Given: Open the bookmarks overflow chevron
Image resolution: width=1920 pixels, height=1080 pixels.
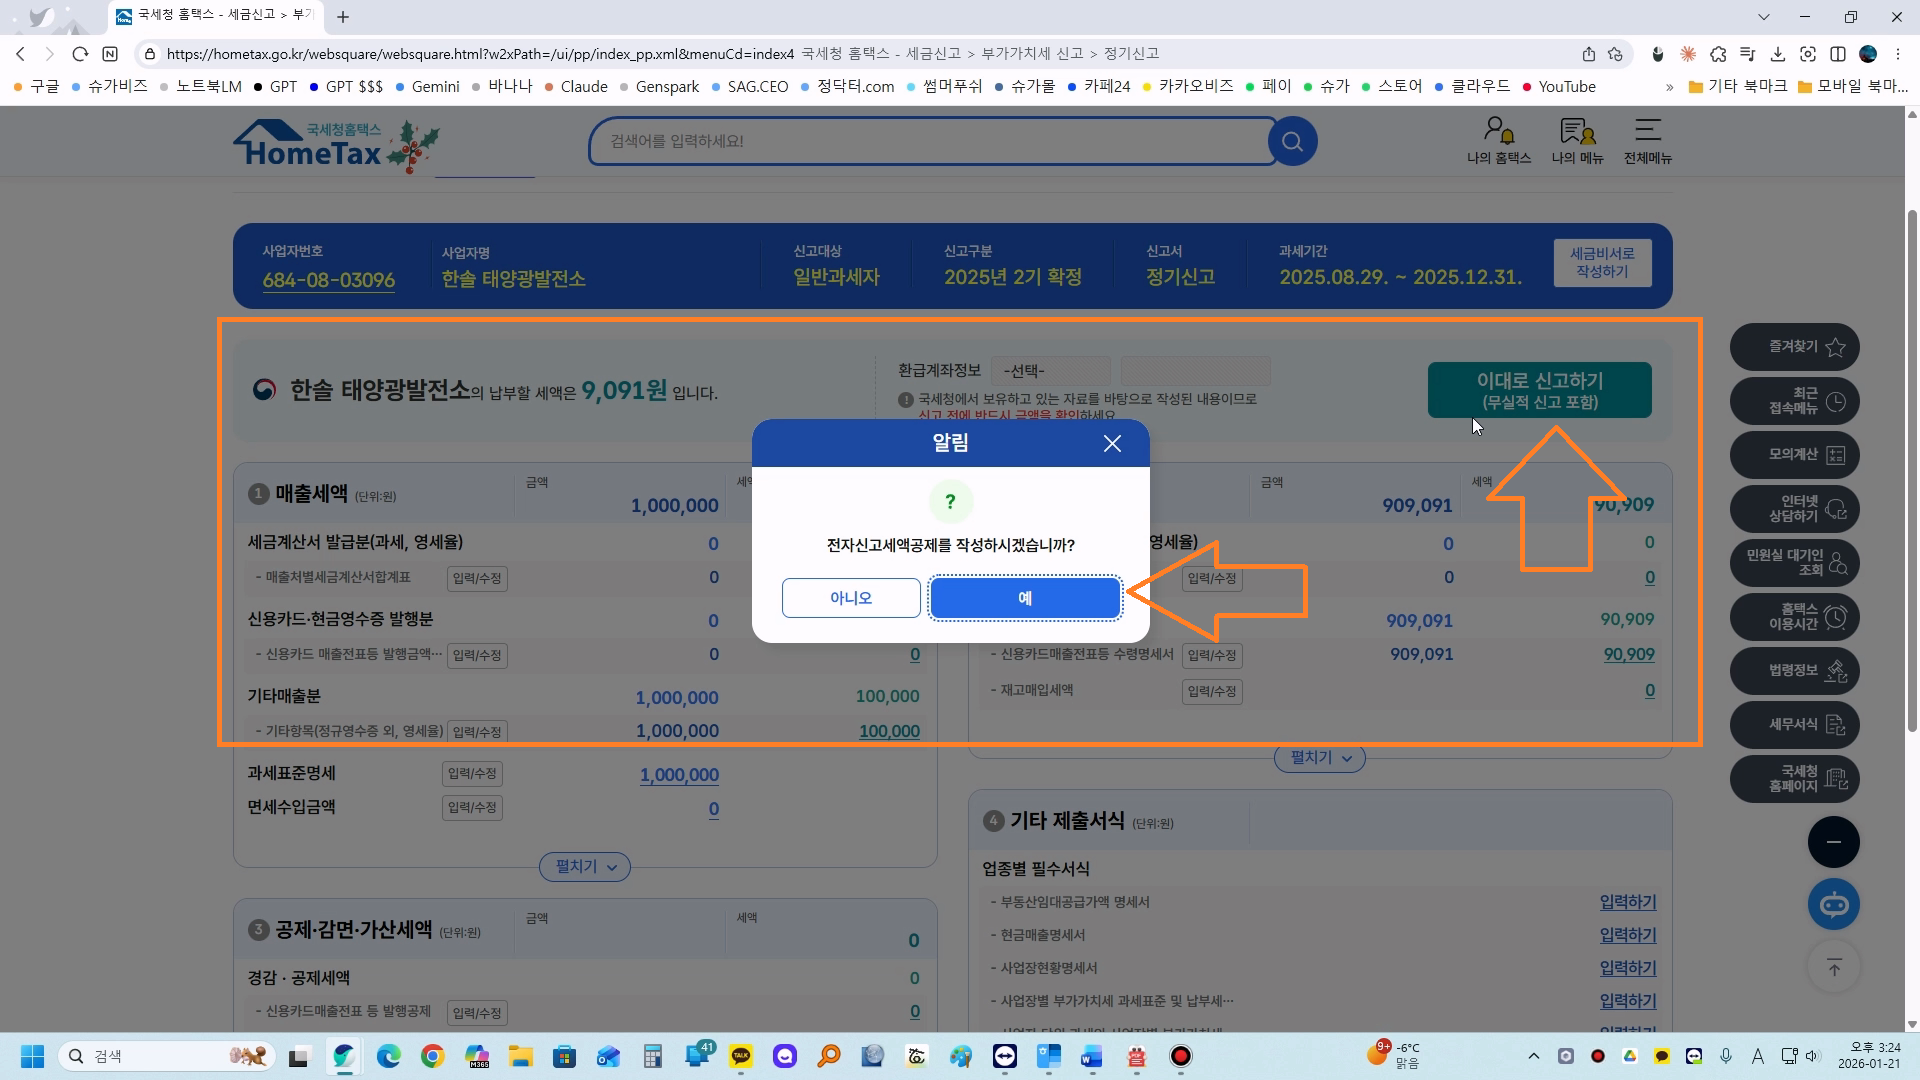Looking at the screenshot, I should pos(1669,87).
